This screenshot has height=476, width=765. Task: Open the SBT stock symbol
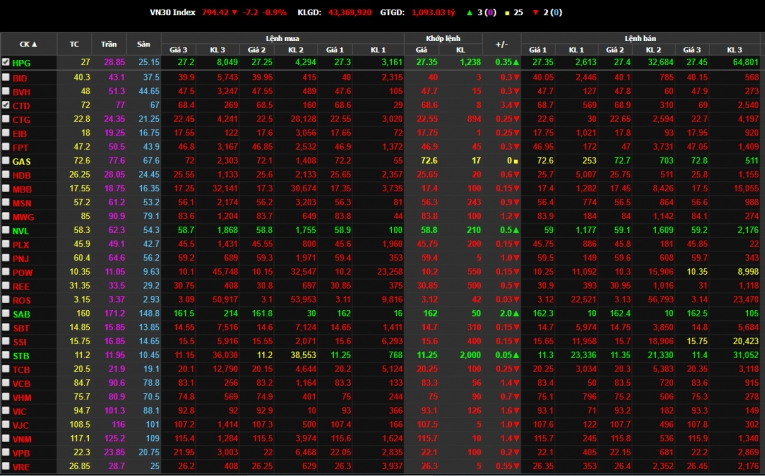click(21, 328)
